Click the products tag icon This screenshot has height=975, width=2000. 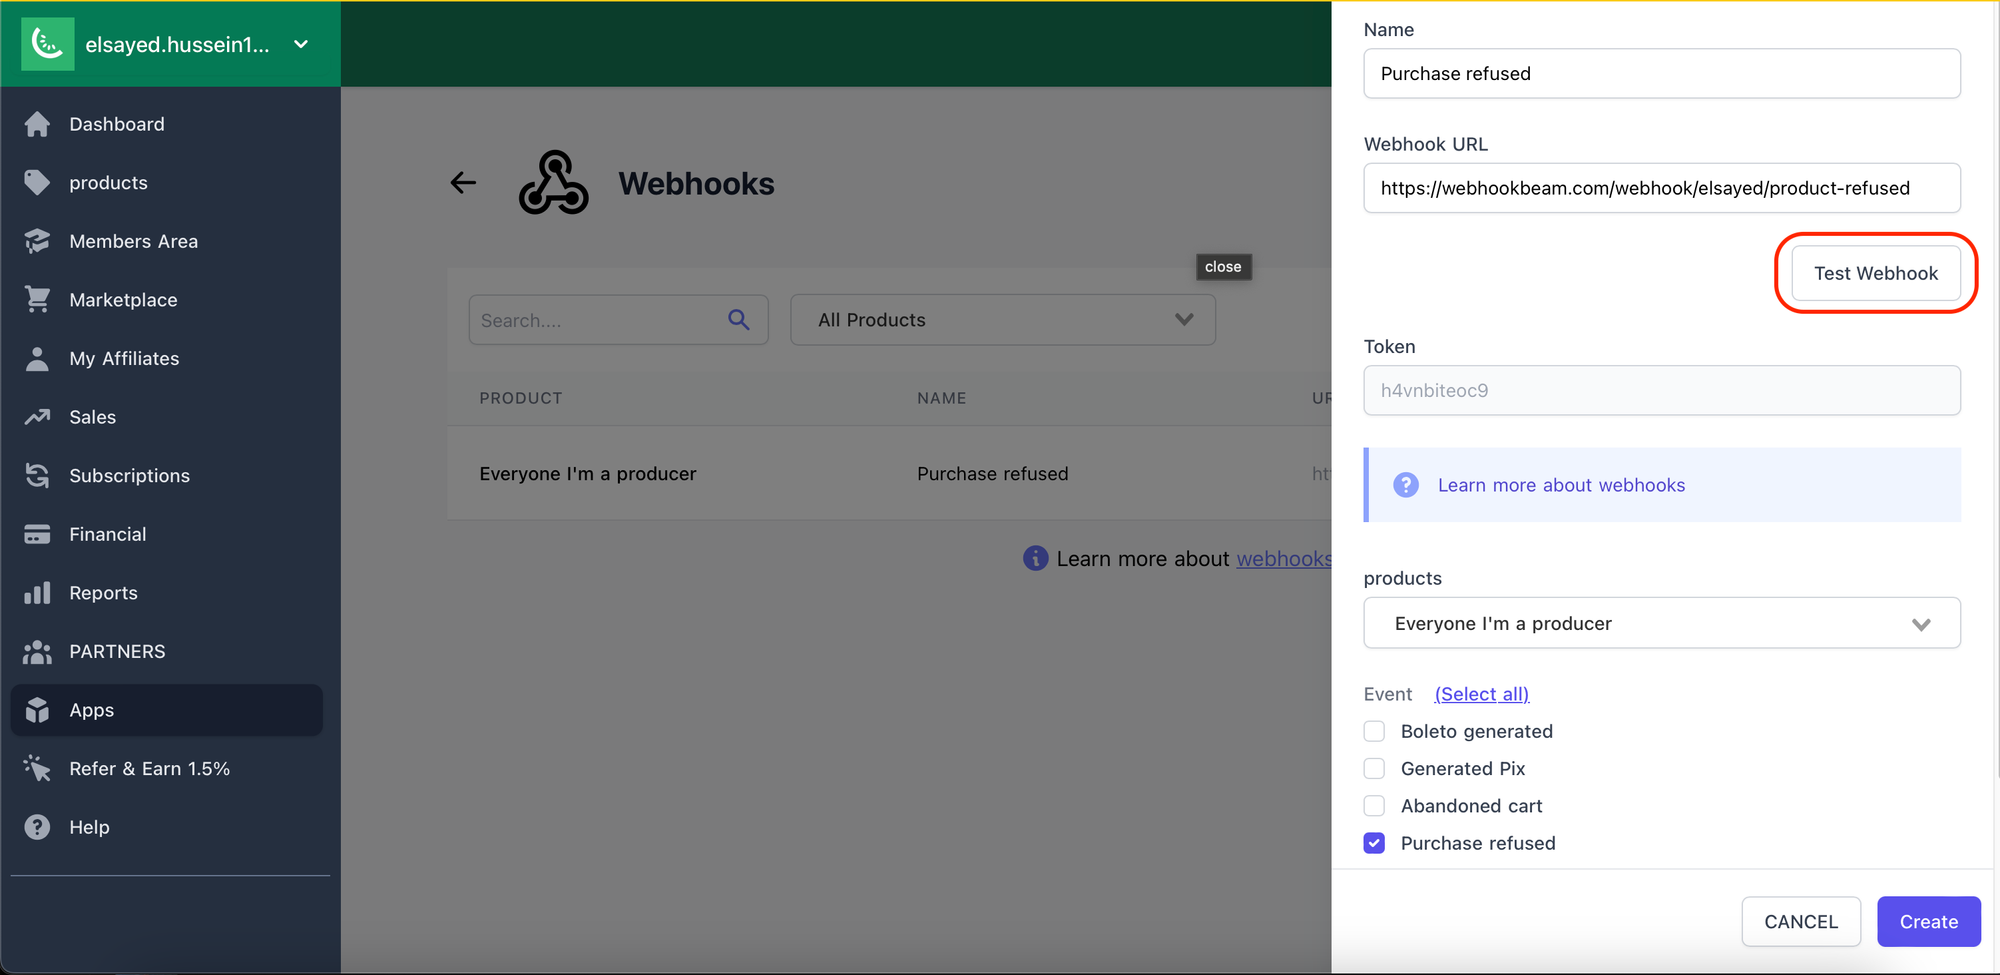37,182
